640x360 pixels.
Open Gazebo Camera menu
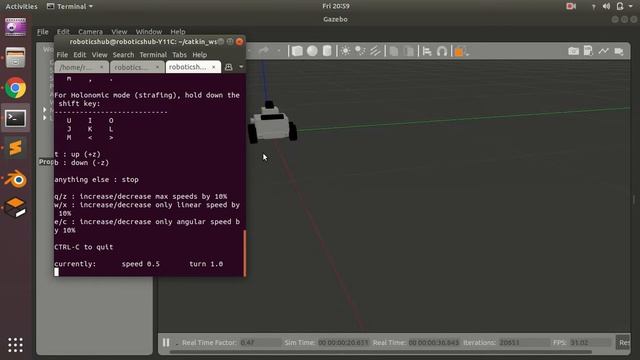point(90,32)
